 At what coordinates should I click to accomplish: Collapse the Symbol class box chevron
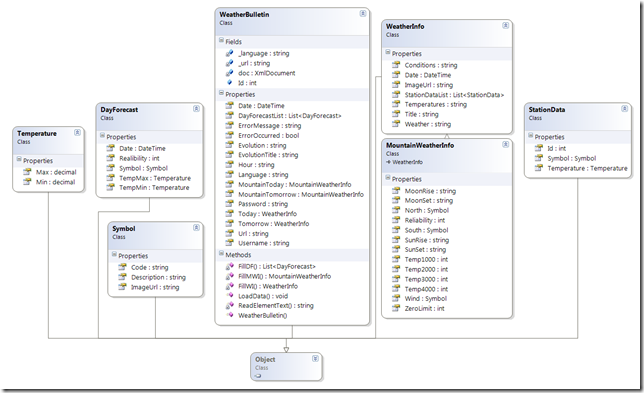pos(196,228)
